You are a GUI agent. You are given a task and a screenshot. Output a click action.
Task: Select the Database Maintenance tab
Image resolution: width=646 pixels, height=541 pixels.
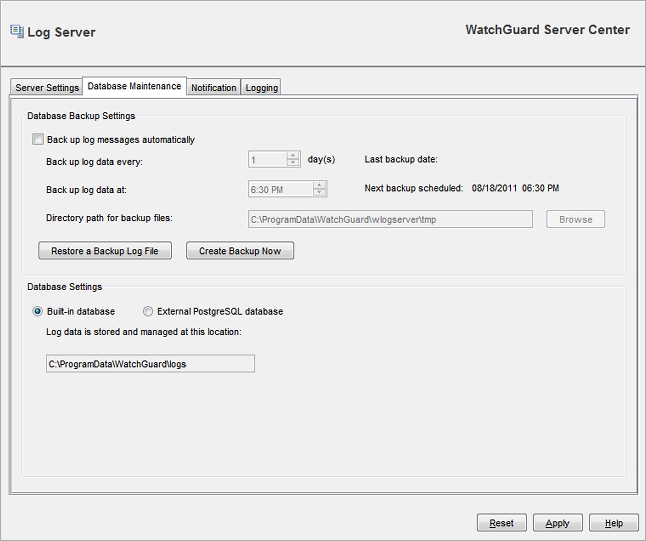click(135, 86)
